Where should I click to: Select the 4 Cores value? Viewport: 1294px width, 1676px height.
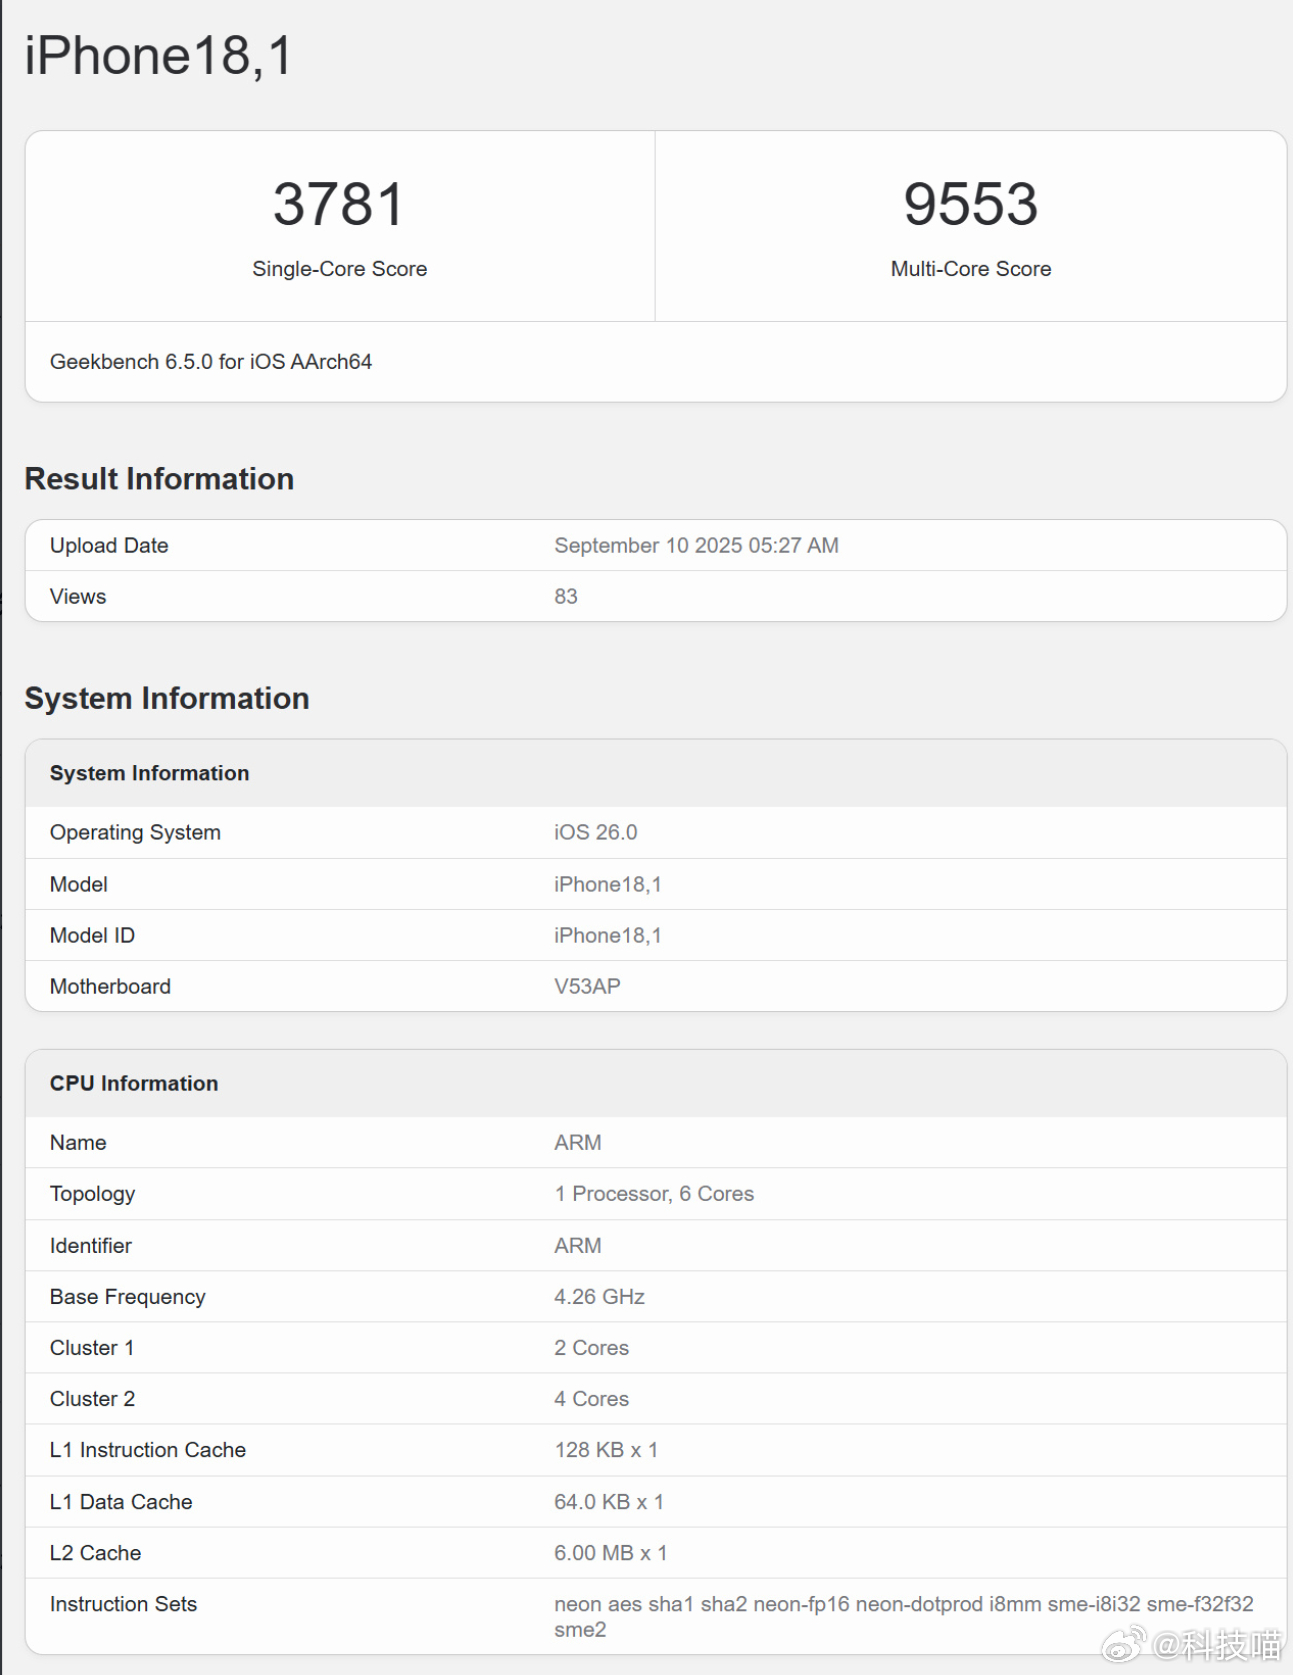click(x=592, y=1399)
